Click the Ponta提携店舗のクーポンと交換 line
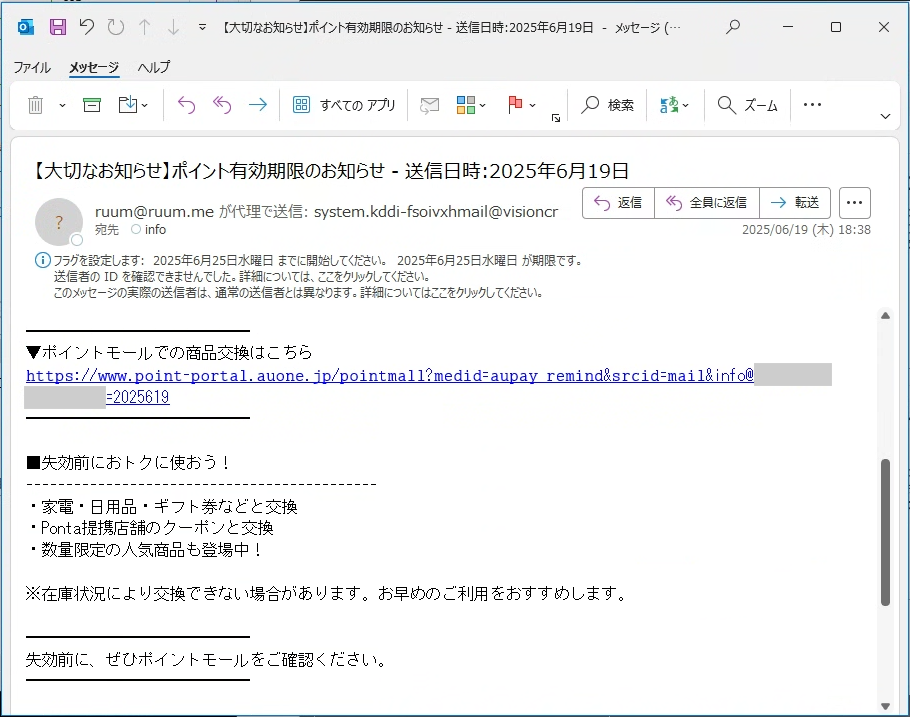910x717 pixels. point(151,528)
